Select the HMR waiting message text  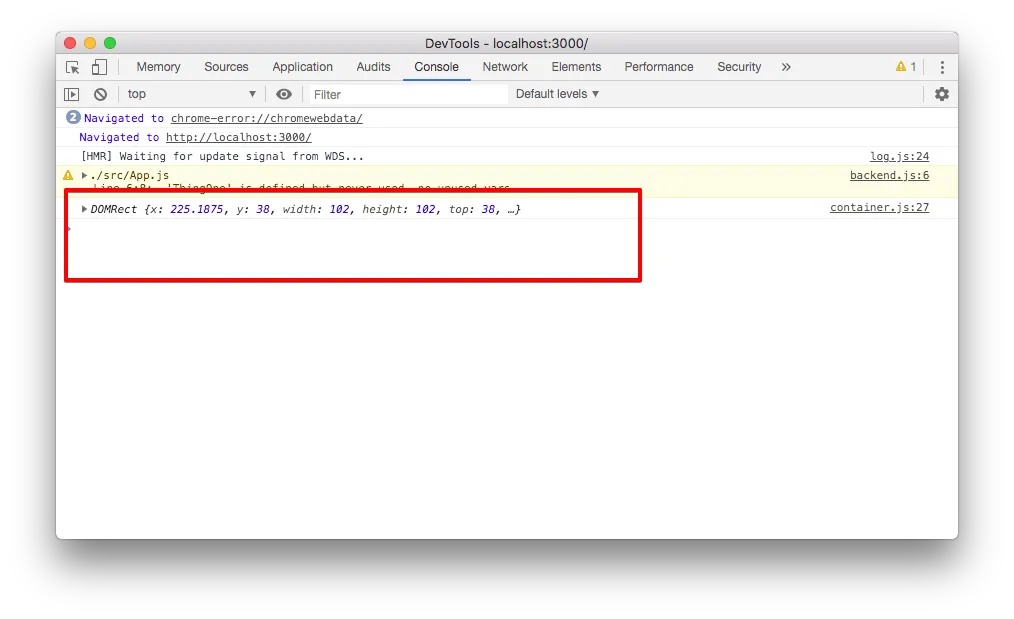pos(222,157)
